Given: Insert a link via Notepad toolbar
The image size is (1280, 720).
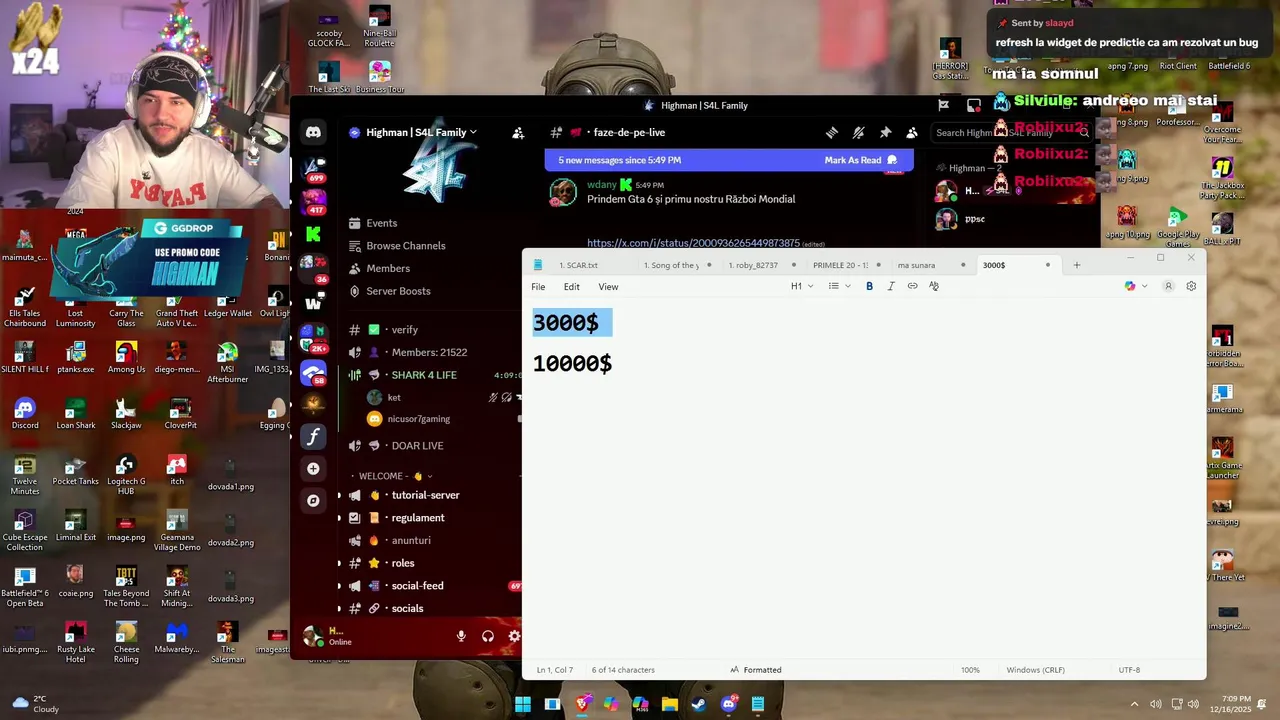Looking at the screenshot, I should point(912,286).
